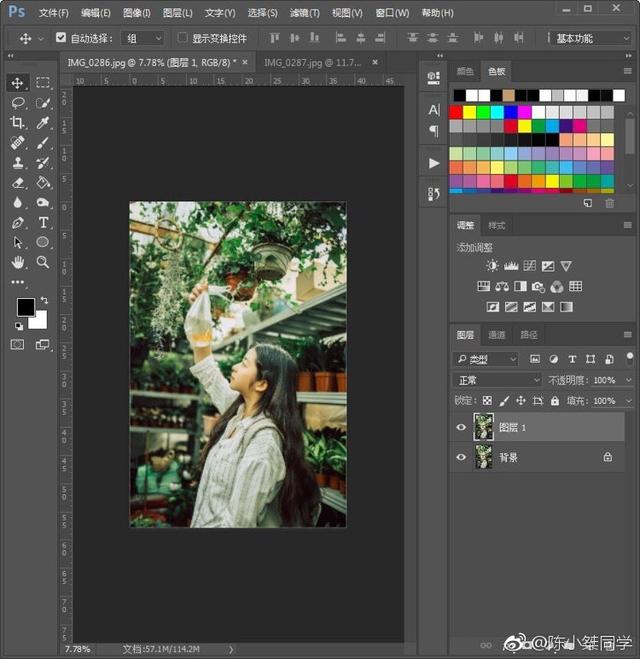Image resolution: width=640 pixels, height=659 pixels.
Task: Expand the layer filter 类型 dropdown
Action: click(486, 359)
